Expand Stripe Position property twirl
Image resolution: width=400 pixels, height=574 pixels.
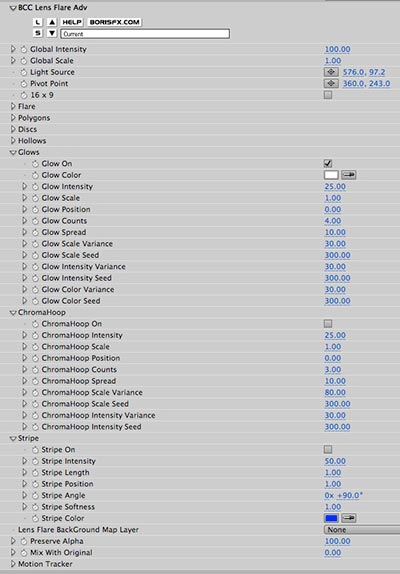tap(24, 484)
